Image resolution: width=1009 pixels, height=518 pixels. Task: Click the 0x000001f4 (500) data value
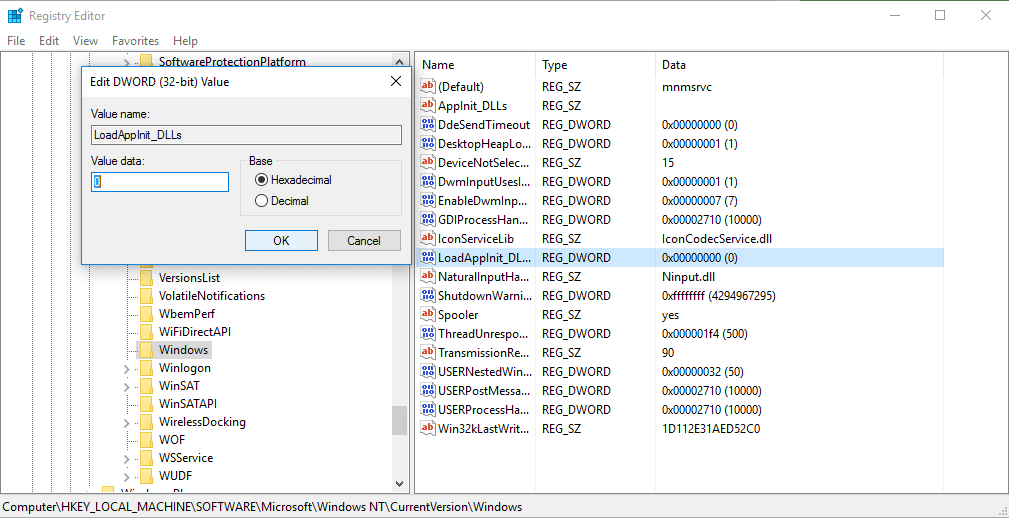click(x=704, y=334)
